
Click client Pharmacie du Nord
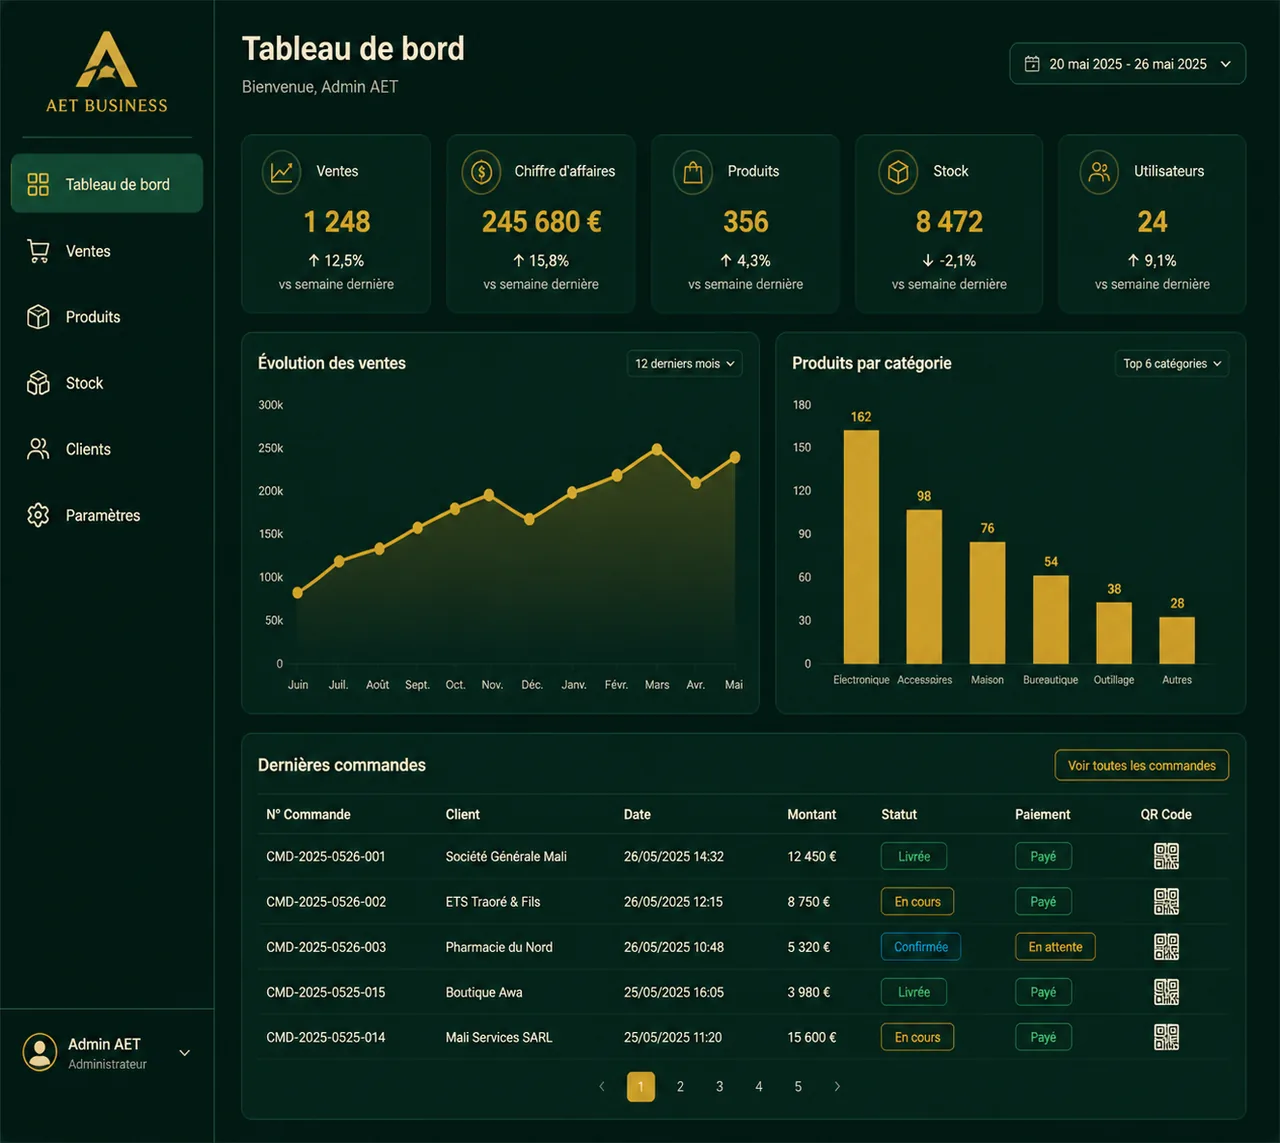499,947
